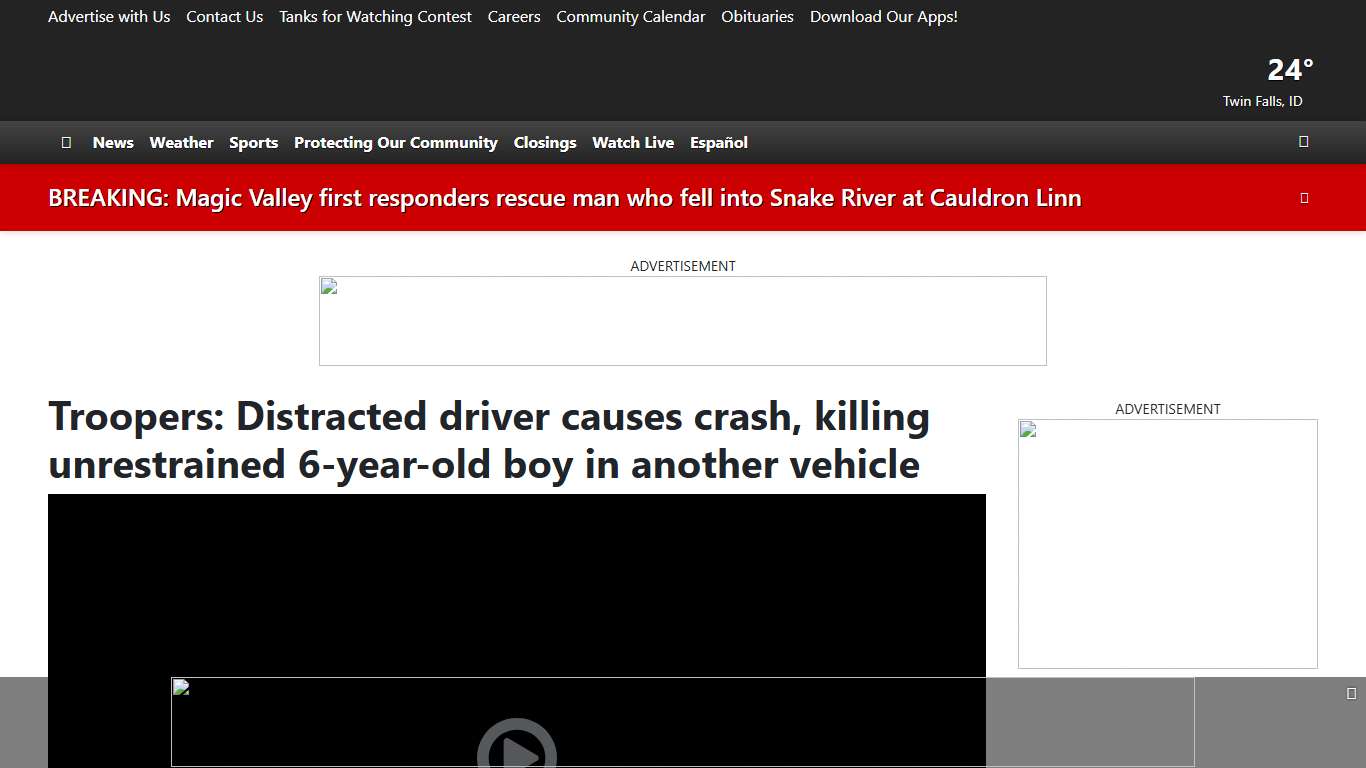Open the Contact Us page
Image resolution: width=1366 pixels, height=768 pixels.
click(x=224, y=16)
